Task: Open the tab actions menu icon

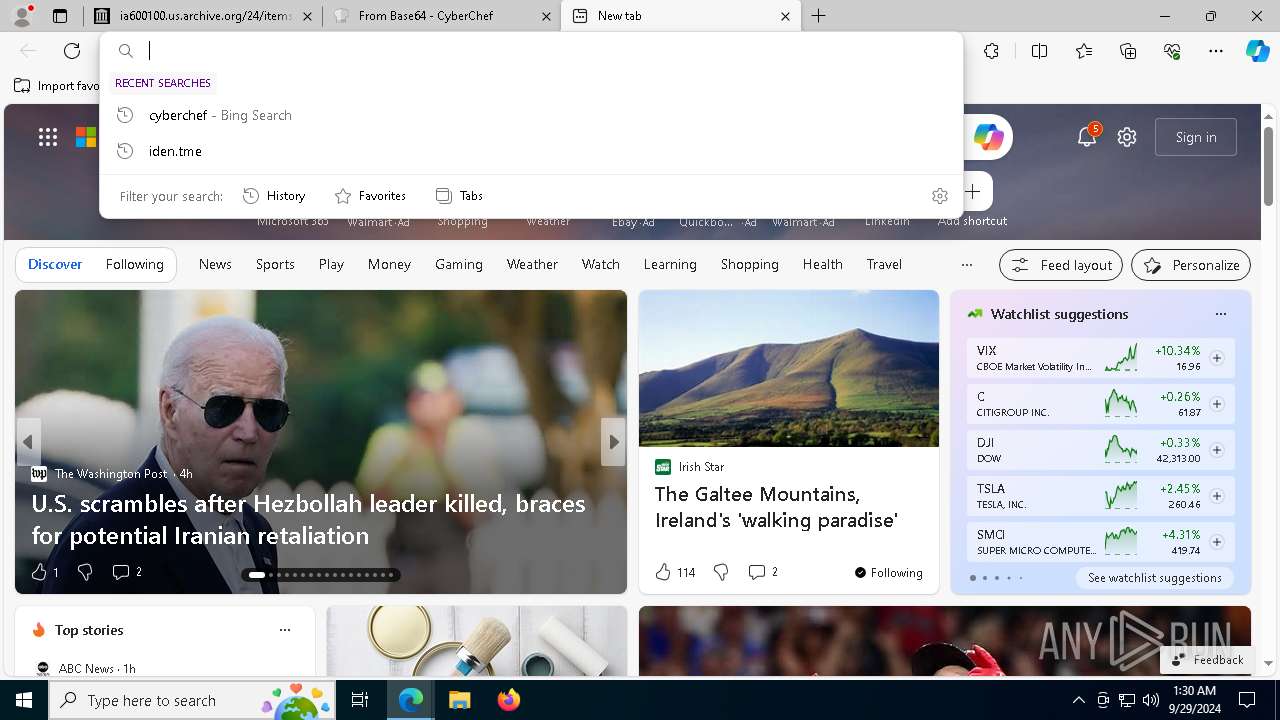Action: click(60, 16)
